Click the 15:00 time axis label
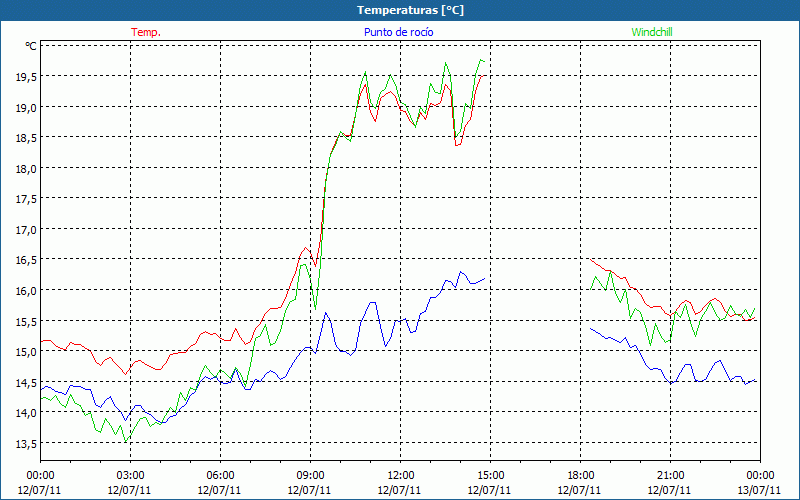The width and height of the screenshot is (800, 500). (490, 476)
